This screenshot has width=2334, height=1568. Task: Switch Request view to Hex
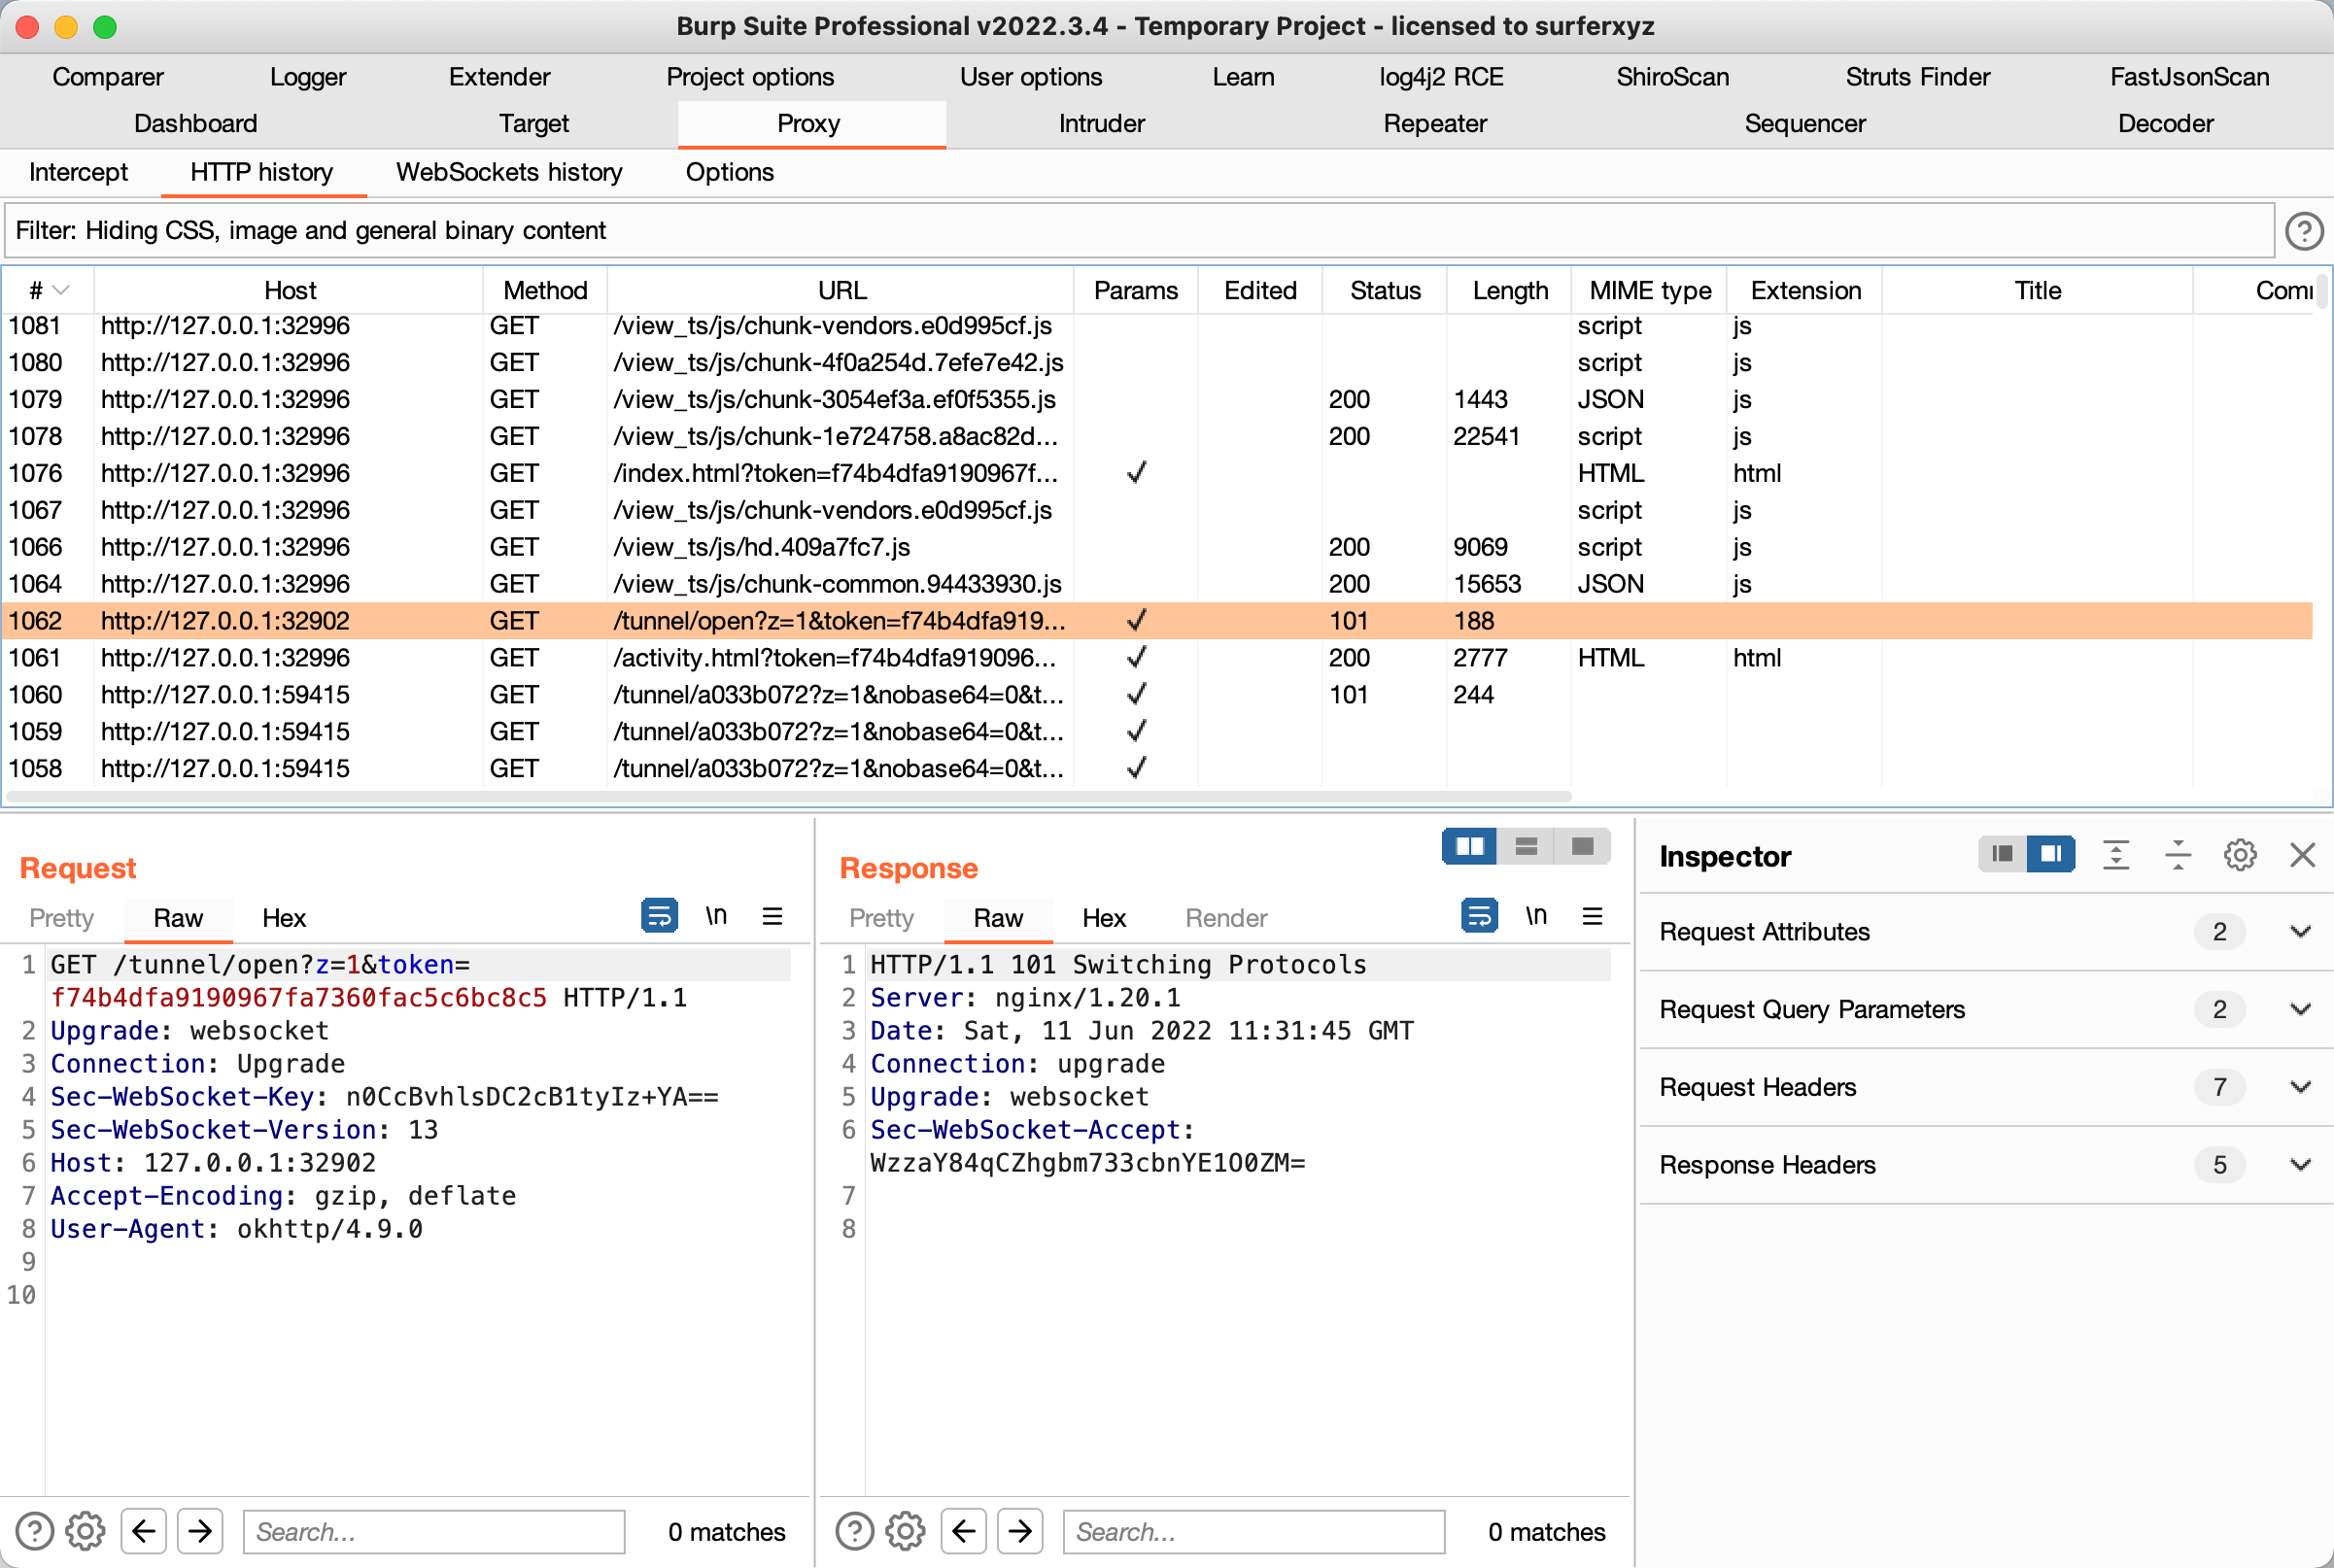click(284, 918)
